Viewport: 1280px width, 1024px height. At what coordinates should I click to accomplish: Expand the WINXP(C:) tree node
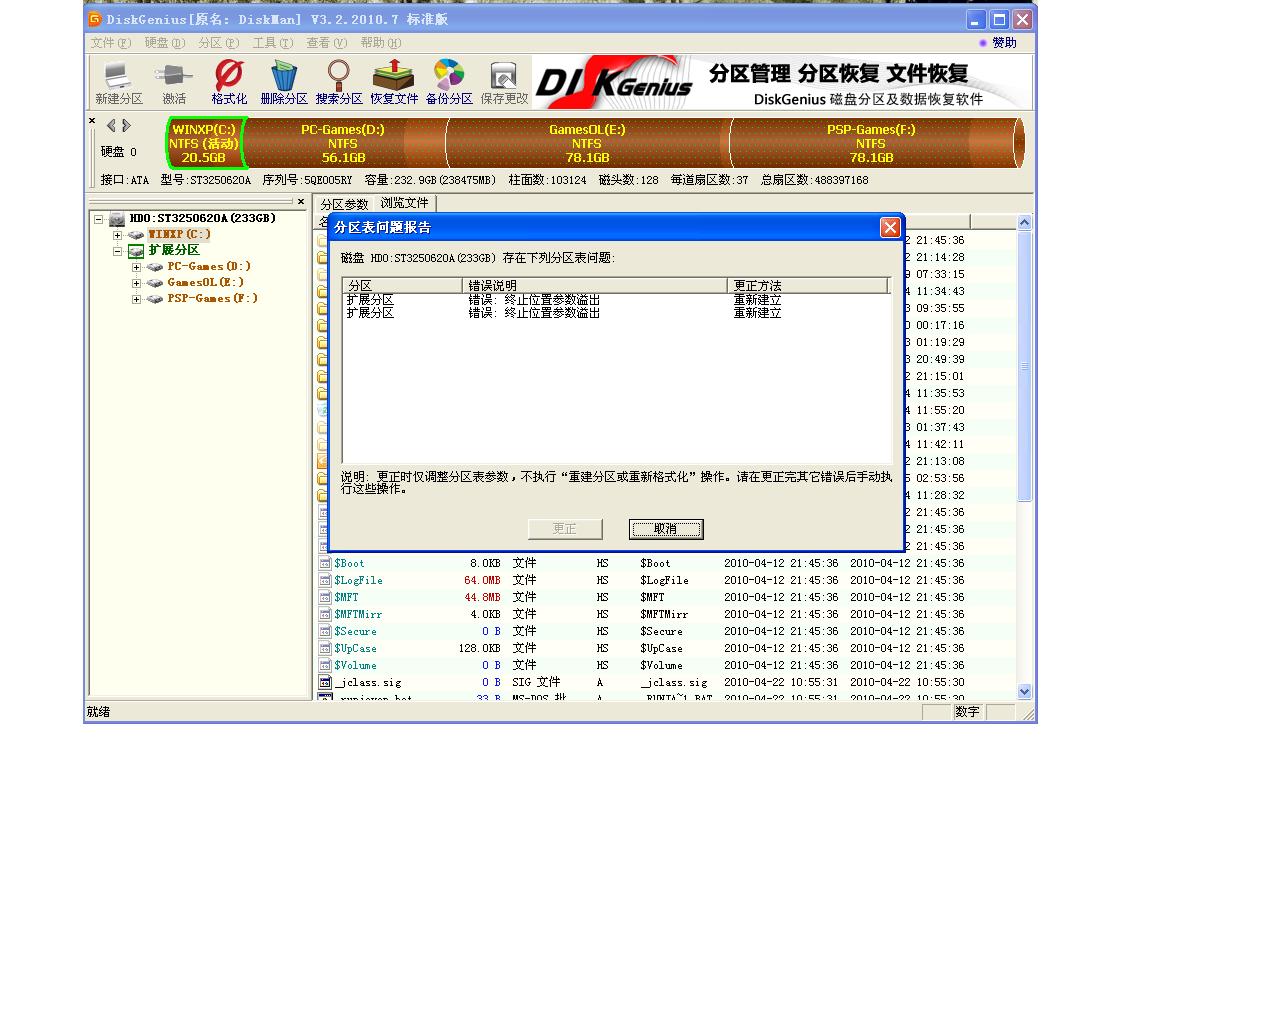click(x=117, y=235)
